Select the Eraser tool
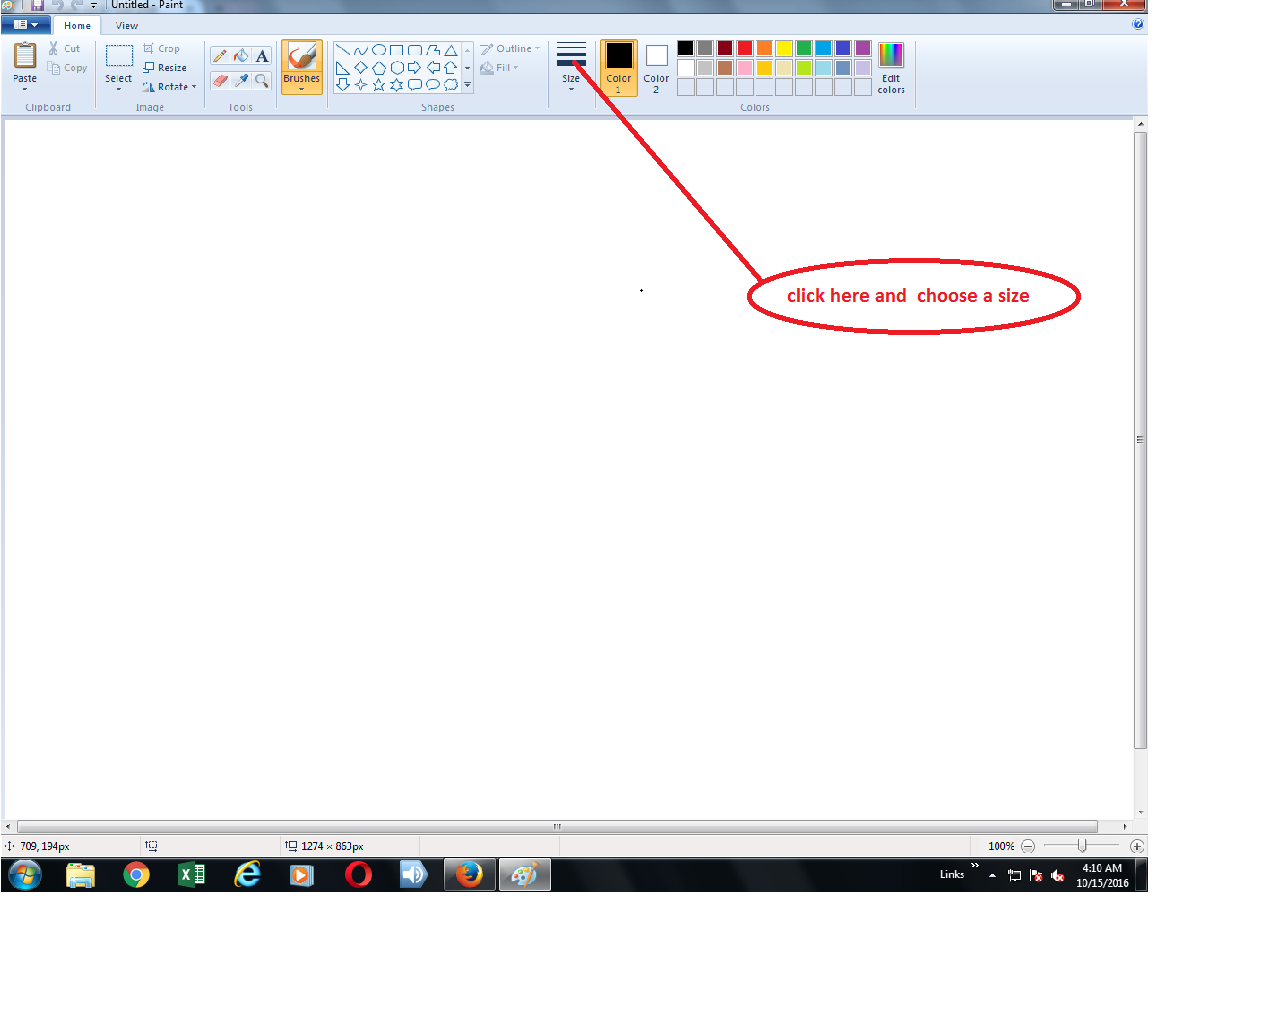The height and width of the screenshot is (1024, 1280). point(219,80)
